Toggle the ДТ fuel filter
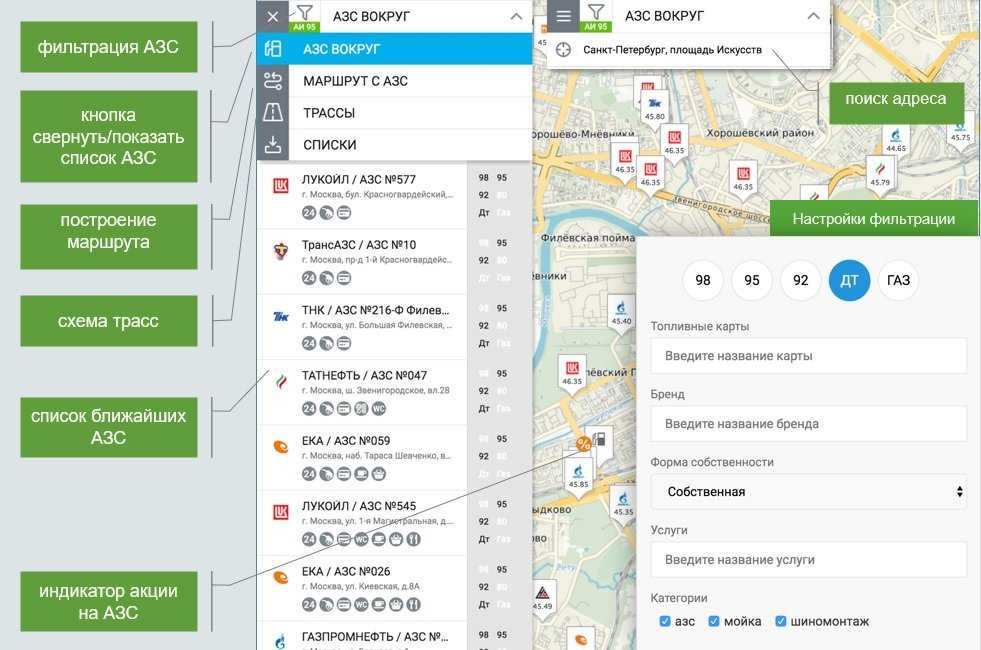Viewport: 981px width, 650px height. pyautogui.click(x=849, y=280)
